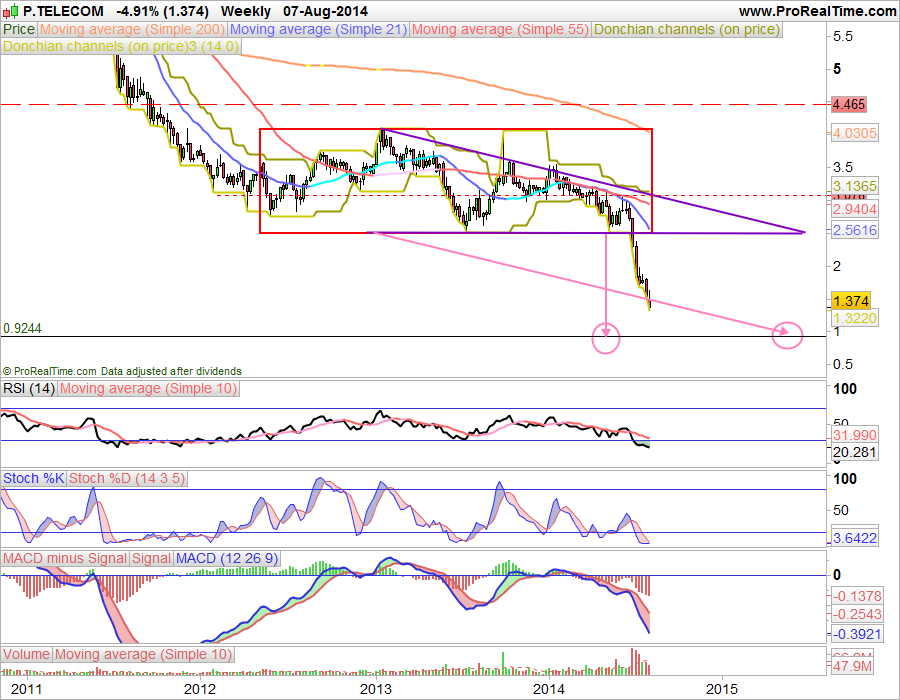Click the 3.6422 stochastic value tag

click(x=855, y=538)
